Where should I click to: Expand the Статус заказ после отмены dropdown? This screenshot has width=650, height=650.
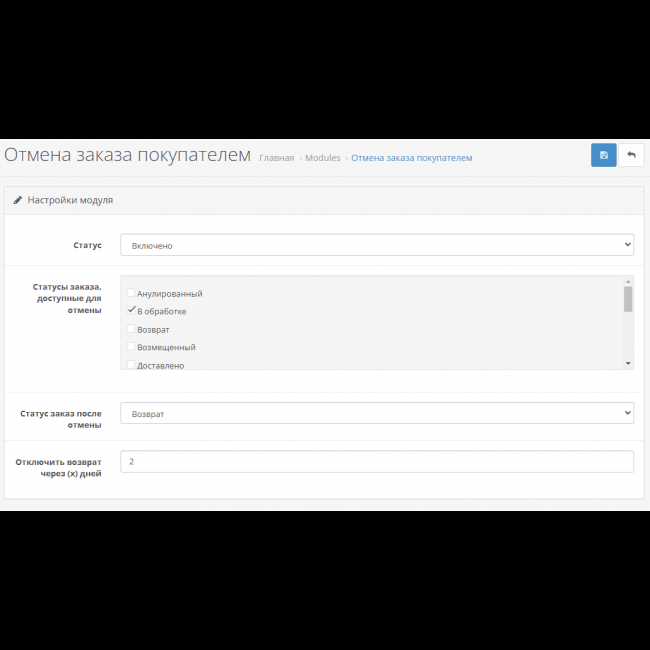376,413
